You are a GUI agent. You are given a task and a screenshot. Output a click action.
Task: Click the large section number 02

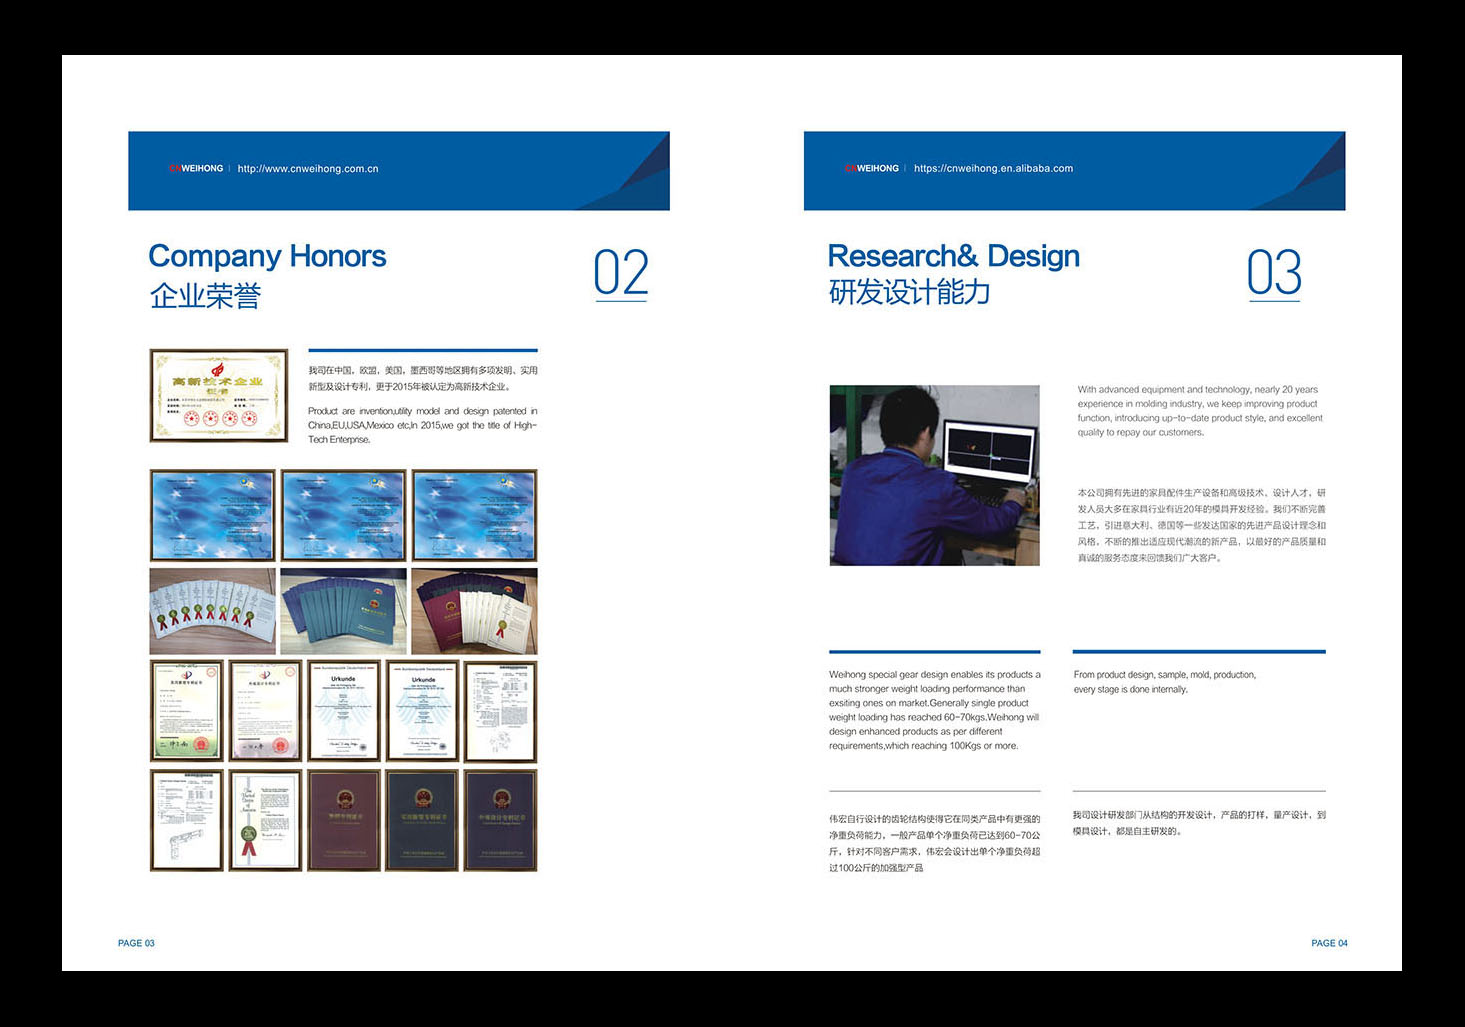(621, 273)
